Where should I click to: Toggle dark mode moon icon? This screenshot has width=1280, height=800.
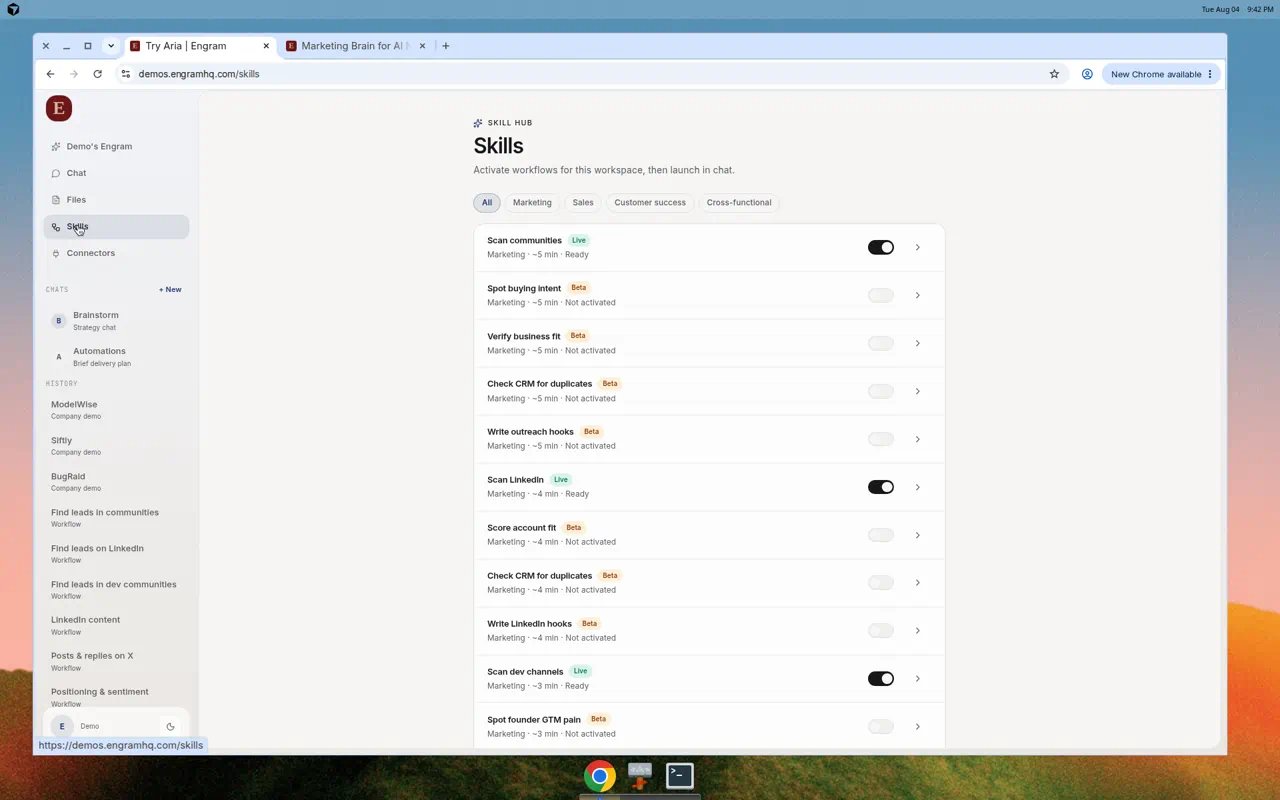(171, 727)
